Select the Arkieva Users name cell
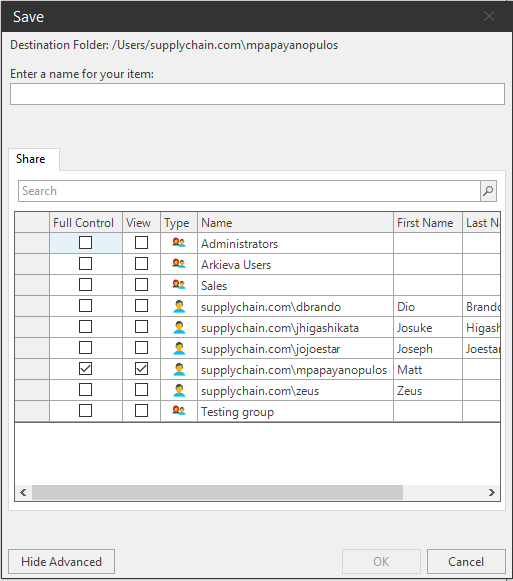This screenshot has height=581, width=513. coord(295,264)
